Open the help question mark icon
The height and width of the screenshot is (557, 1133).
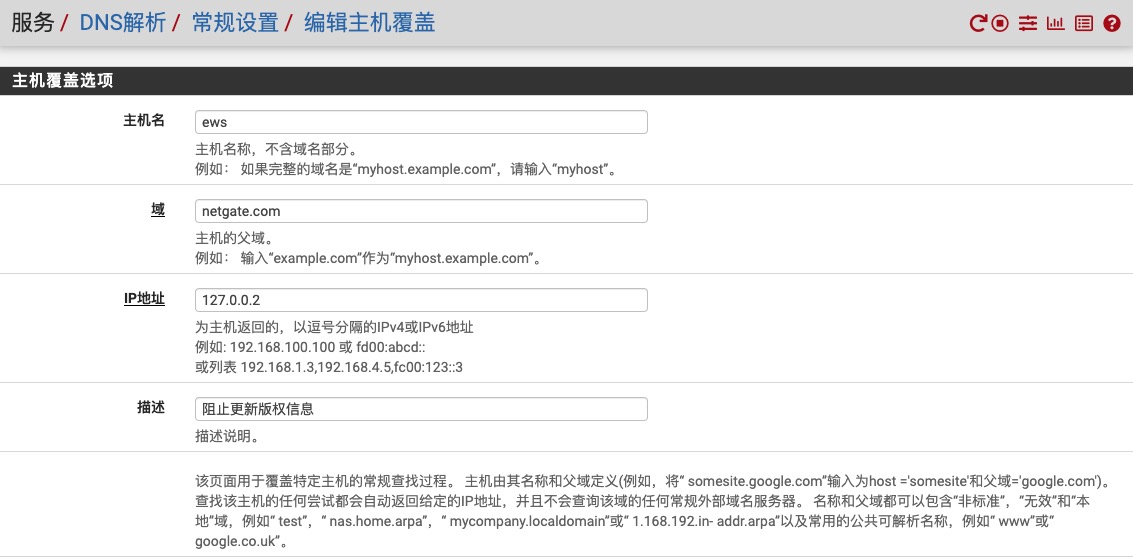(1111, 23)
